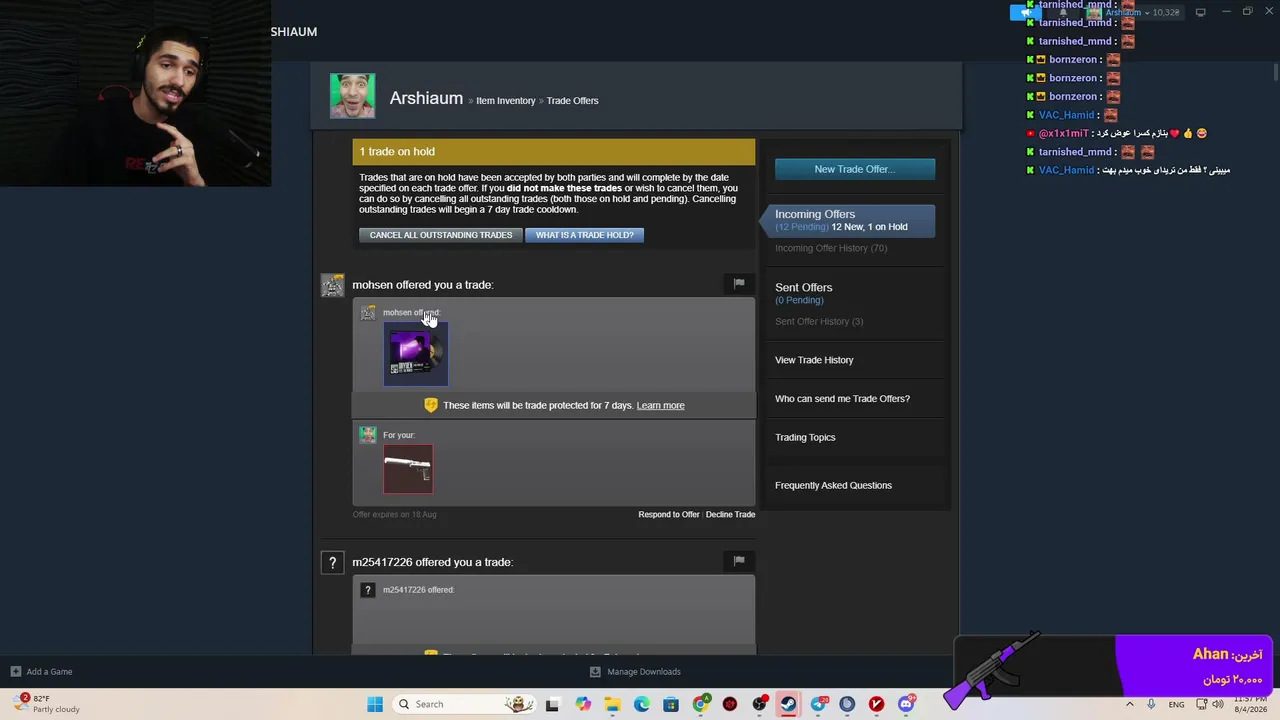The image size is (1280, 720).
Task: Open Steam announcements megaphone icon
Action: coord(1024,12)
